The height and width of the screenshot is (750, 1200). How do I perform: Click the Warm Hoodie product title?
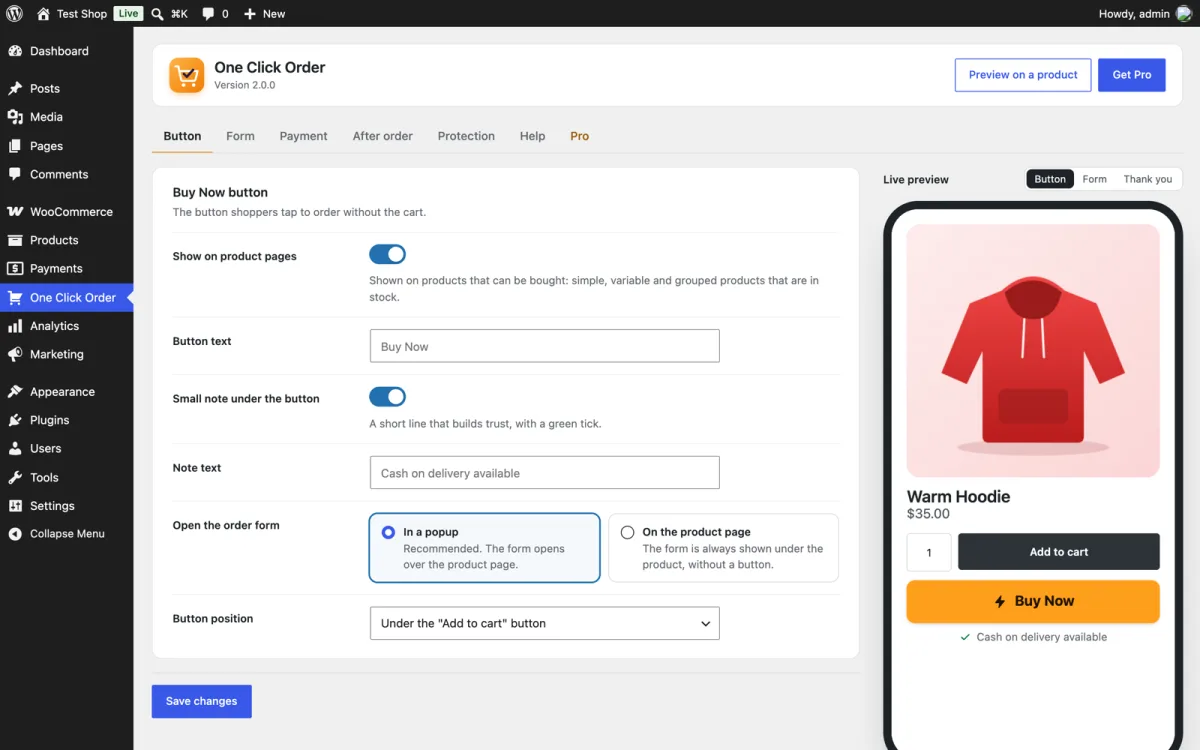tap(958, 496)
